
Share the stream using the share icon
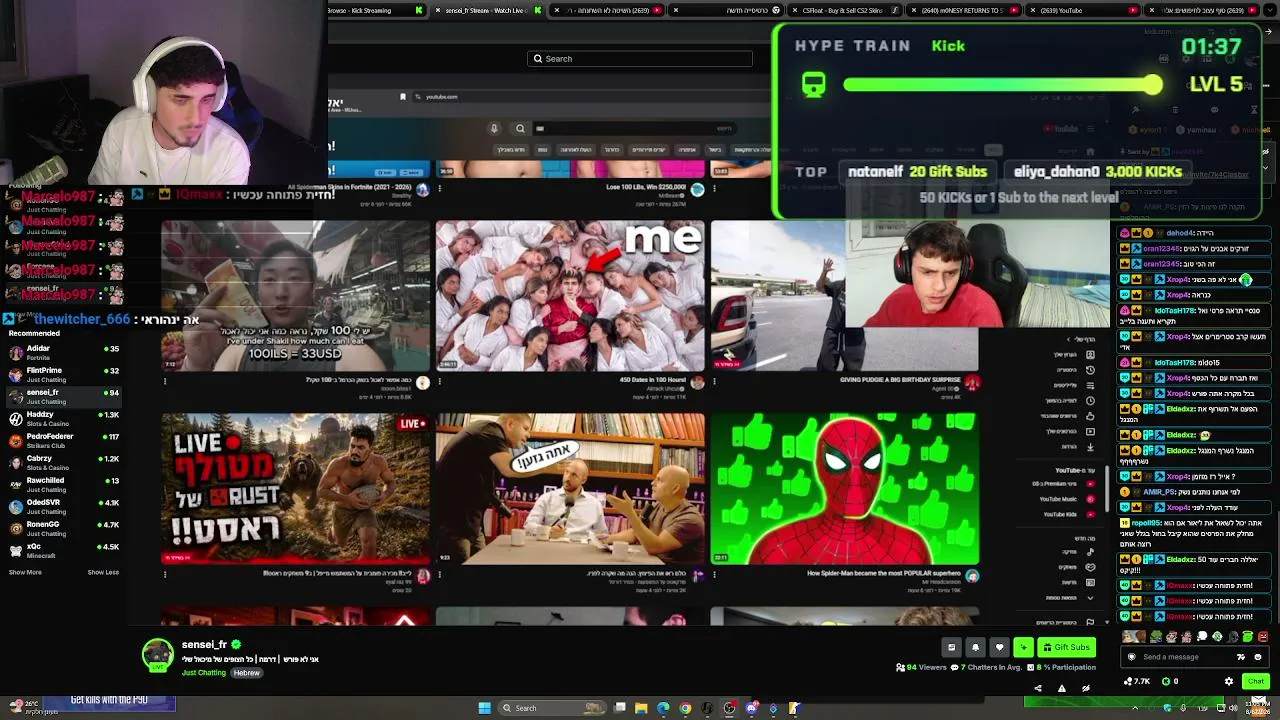click(x=1037, y=688)
